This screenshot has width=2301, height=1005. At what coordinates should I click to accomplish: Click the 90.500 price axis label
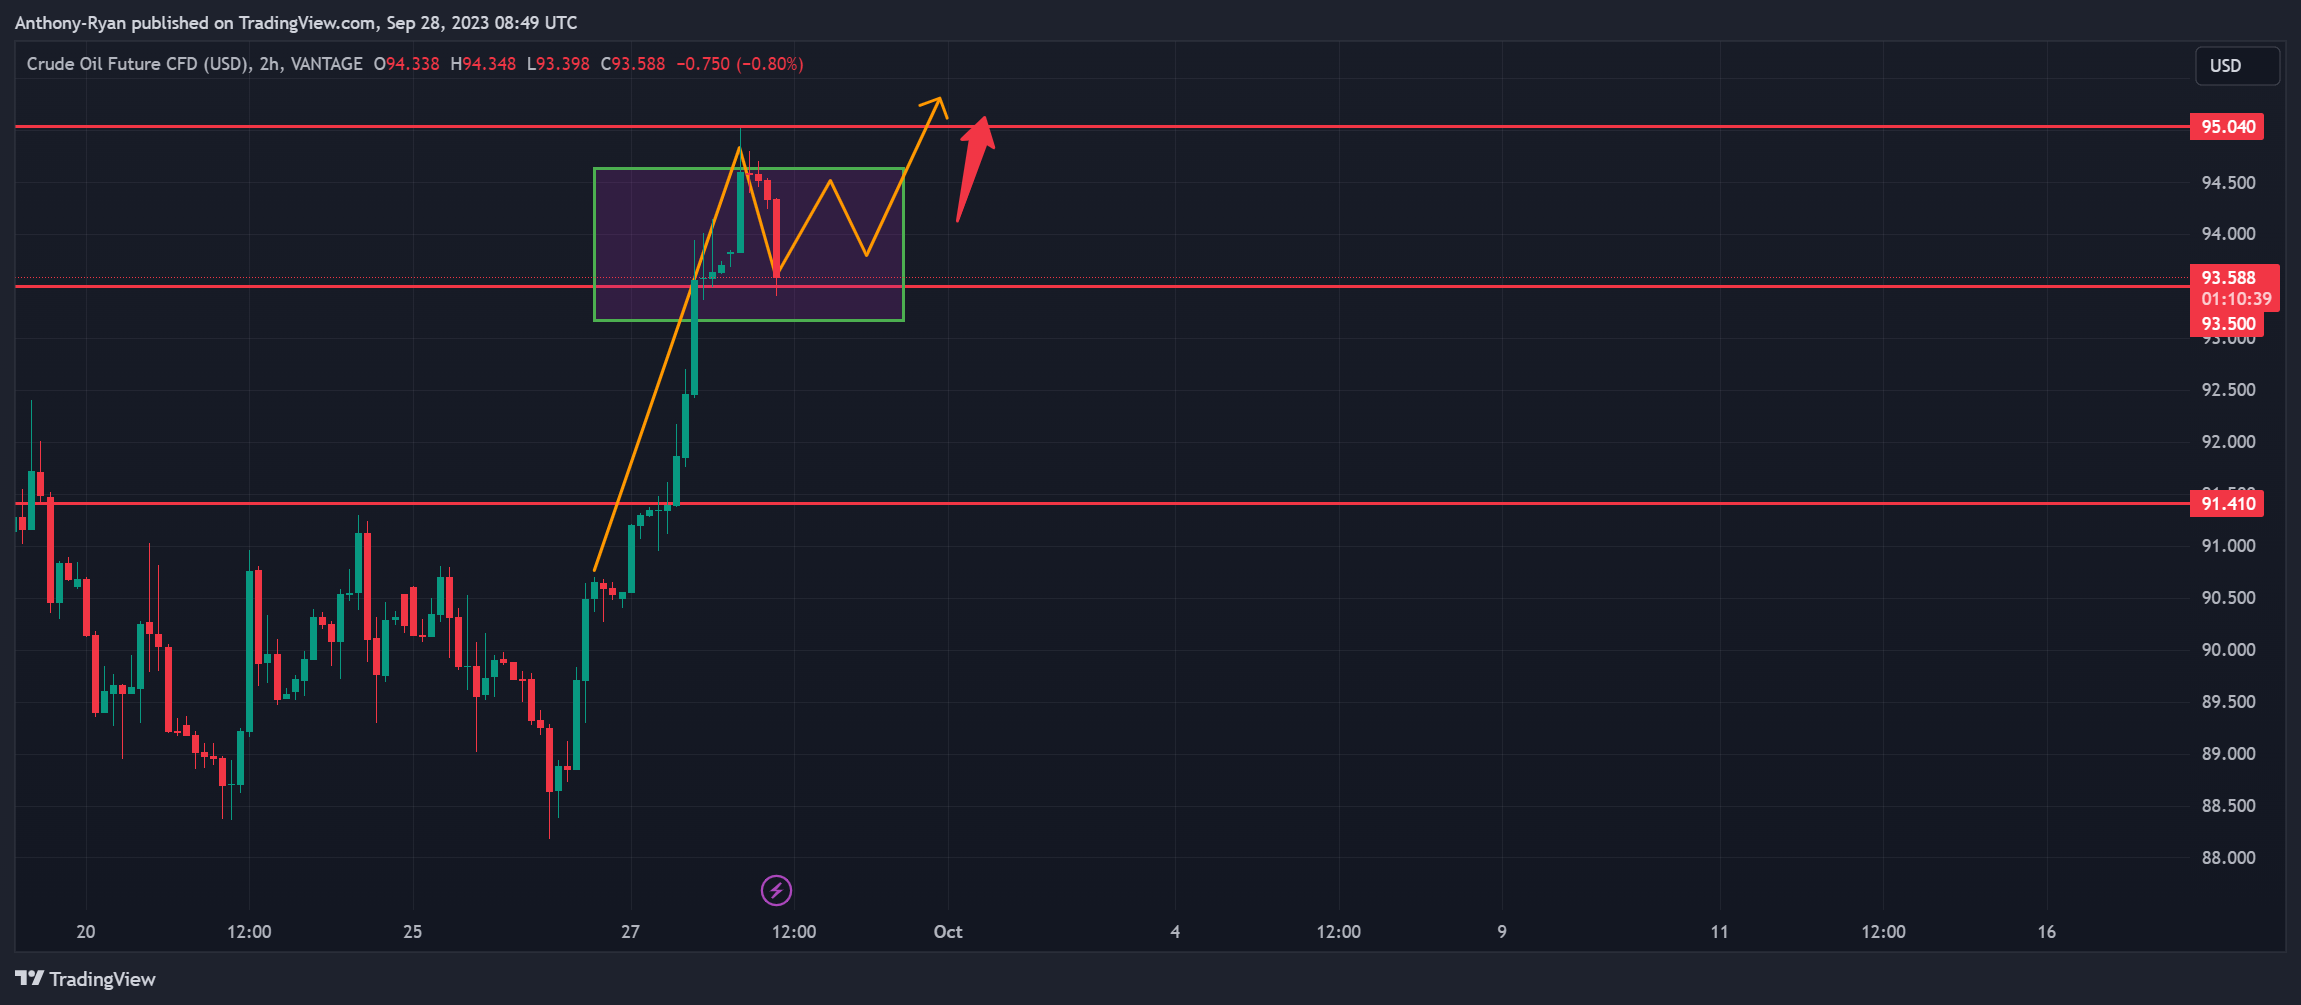click(2228, 598)
